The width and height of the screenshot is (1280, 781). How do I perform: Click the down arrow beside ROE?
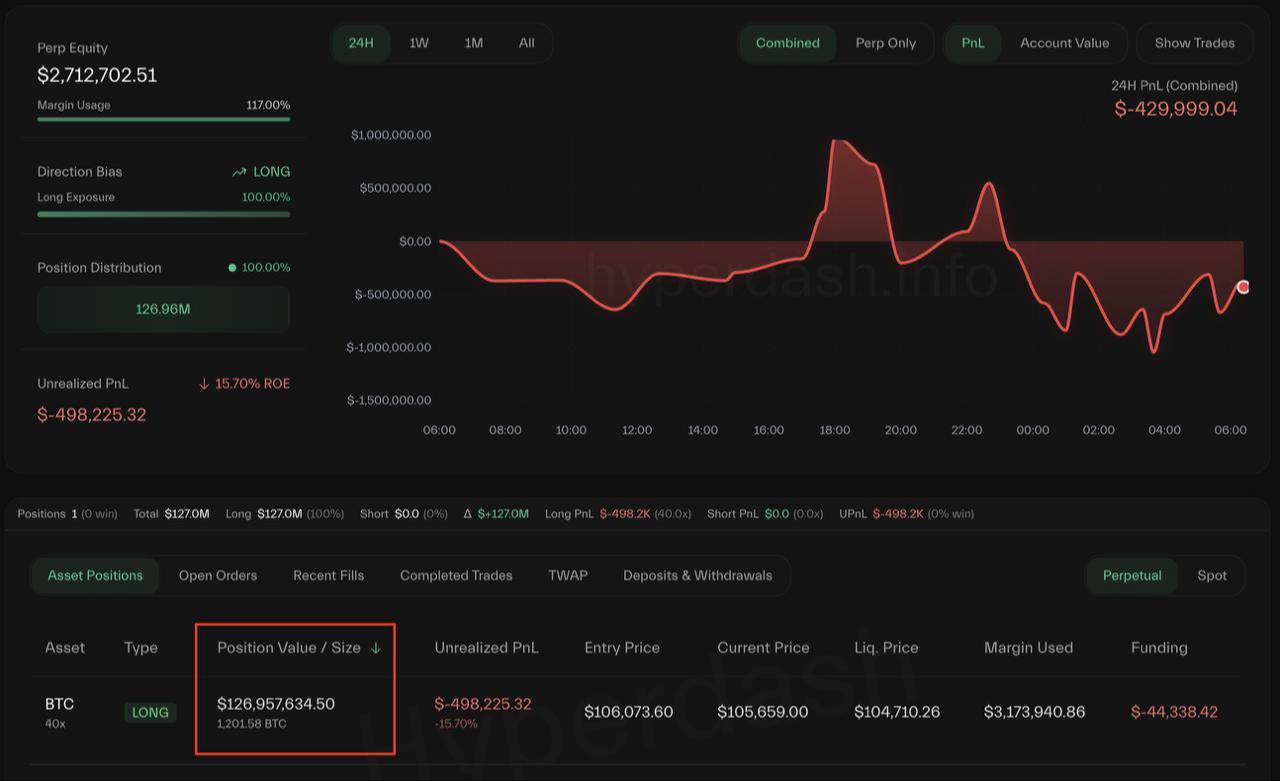[204, 384]
